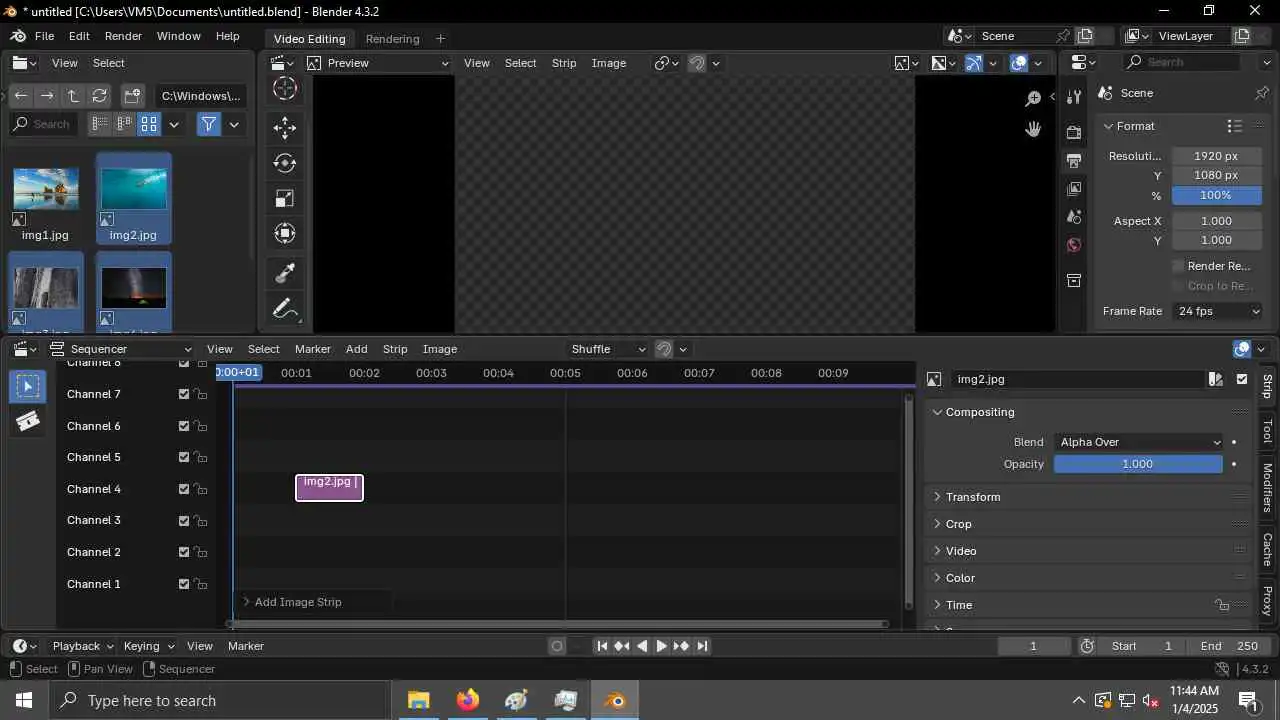The image size is (1280, 720).
Task: Open the Tool properties tab icon
Action: 1074,97
